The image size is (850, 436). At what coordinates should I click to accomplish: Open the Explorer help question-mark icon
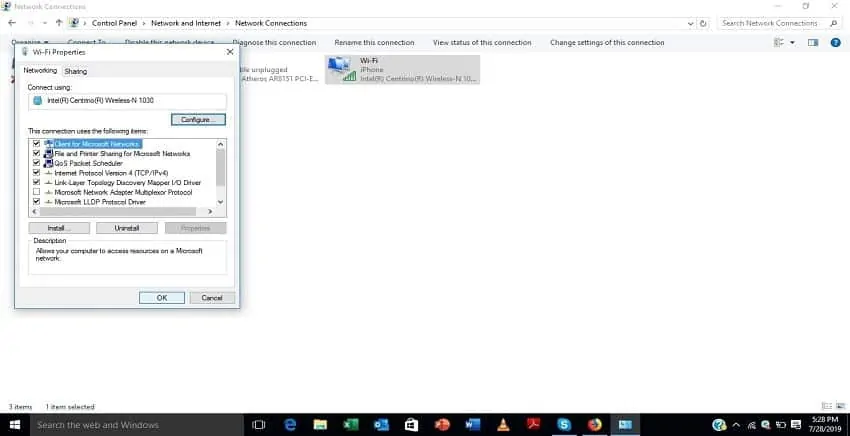pos(835,42)
